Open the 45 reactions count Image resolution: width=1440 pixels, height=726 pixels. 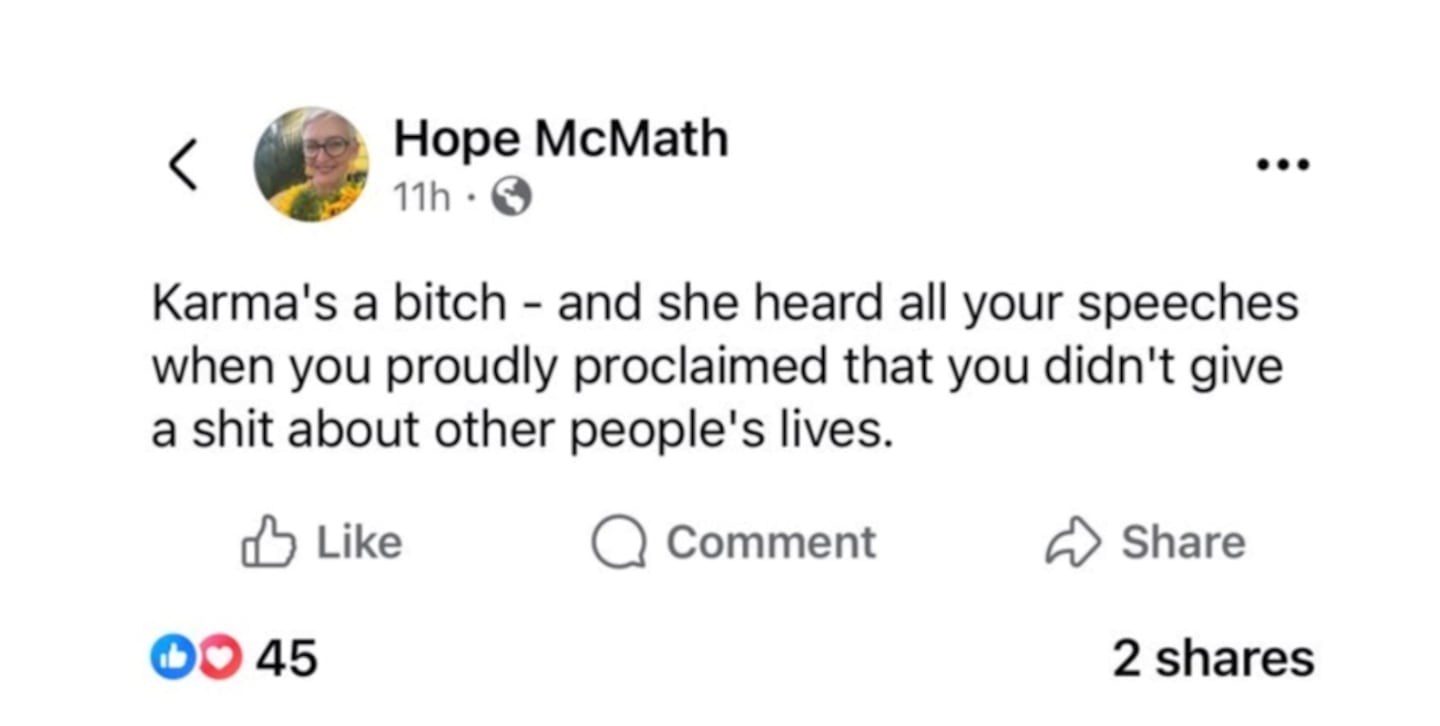tap(287, 659)
